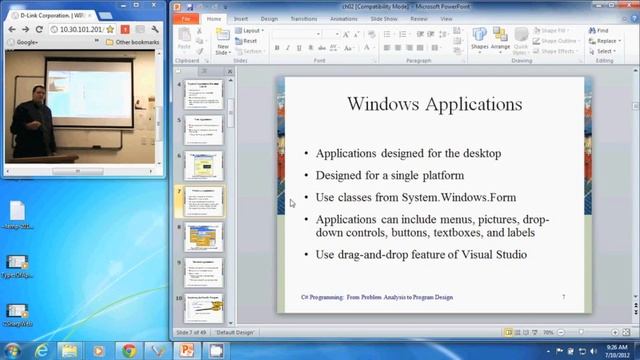Open the Arrange menu
The width and height of the screenshot is (640, 360).
click(500, 39)
